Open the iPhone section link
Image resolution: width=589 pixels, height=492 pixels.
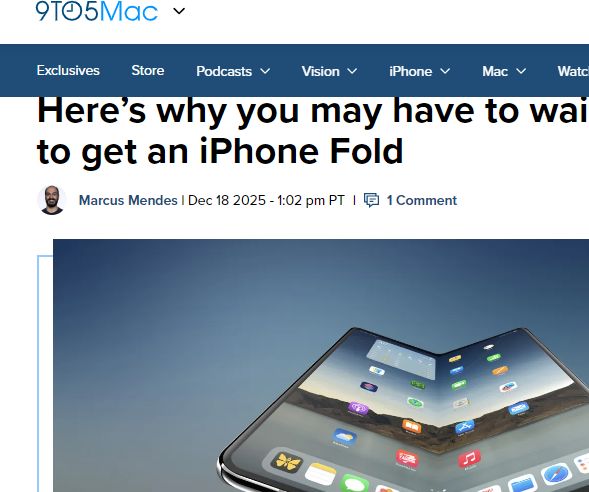(x=411, y=71)
